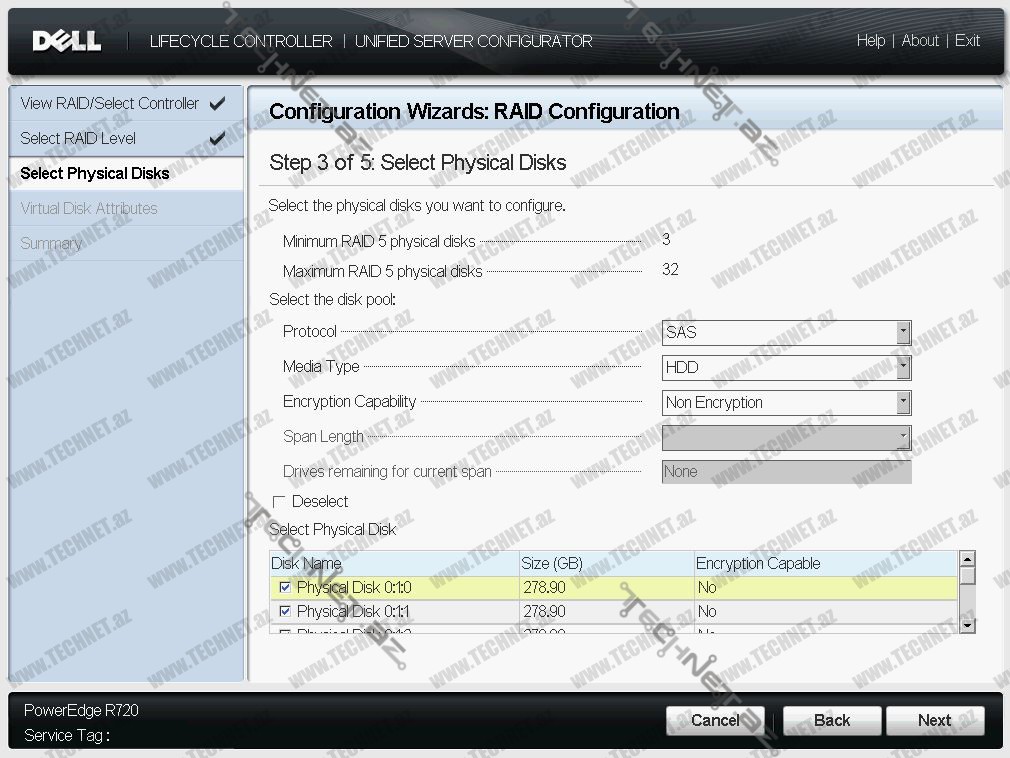Click the disk list scroll down arrow
Screen dimensions: 1010x758
[967, 625]
